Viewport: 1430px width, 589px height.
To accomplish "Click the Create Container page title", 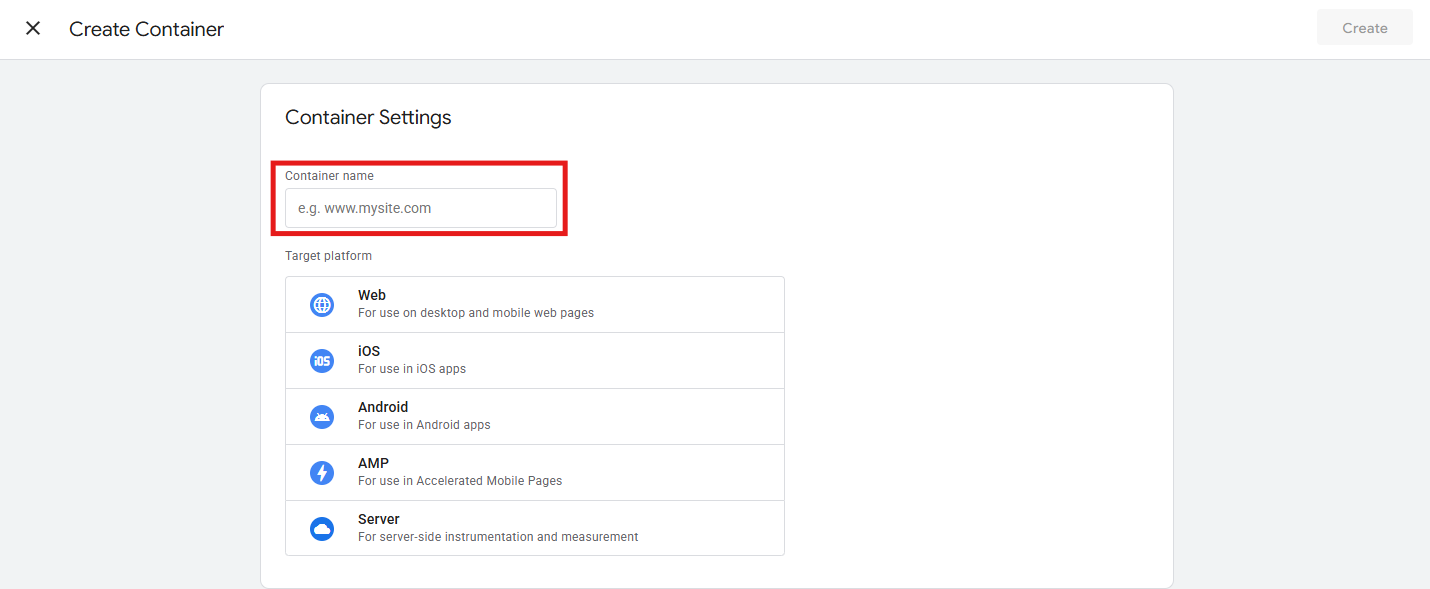I will pos(146,29).
